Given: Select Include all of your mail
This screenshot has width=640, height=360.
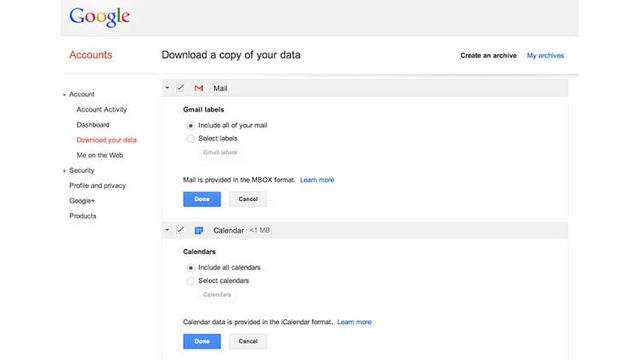Looking at the screenshot, I should pyautogui.click(x=190, y=126).
